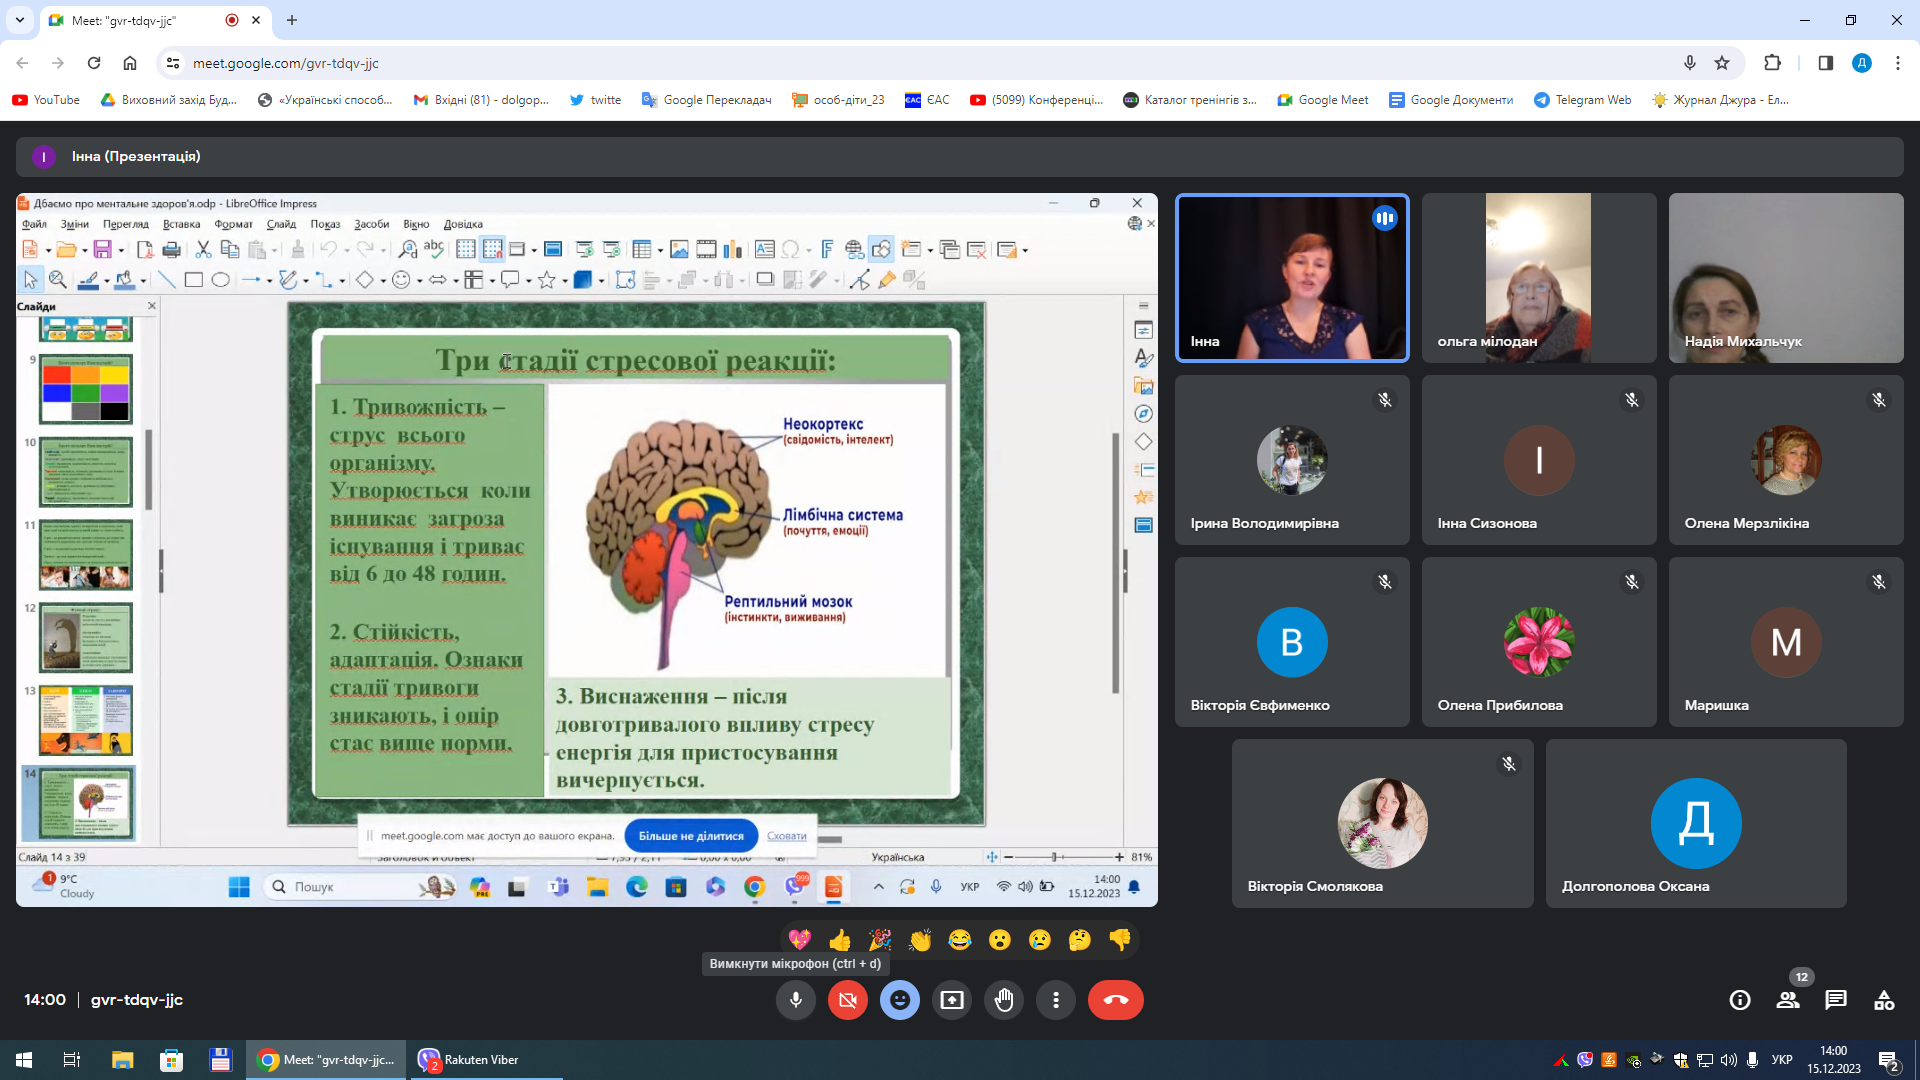Open Microsoft Store from the taskbar
This screenshot has width=1920, height=1080.
point(172,1060)
